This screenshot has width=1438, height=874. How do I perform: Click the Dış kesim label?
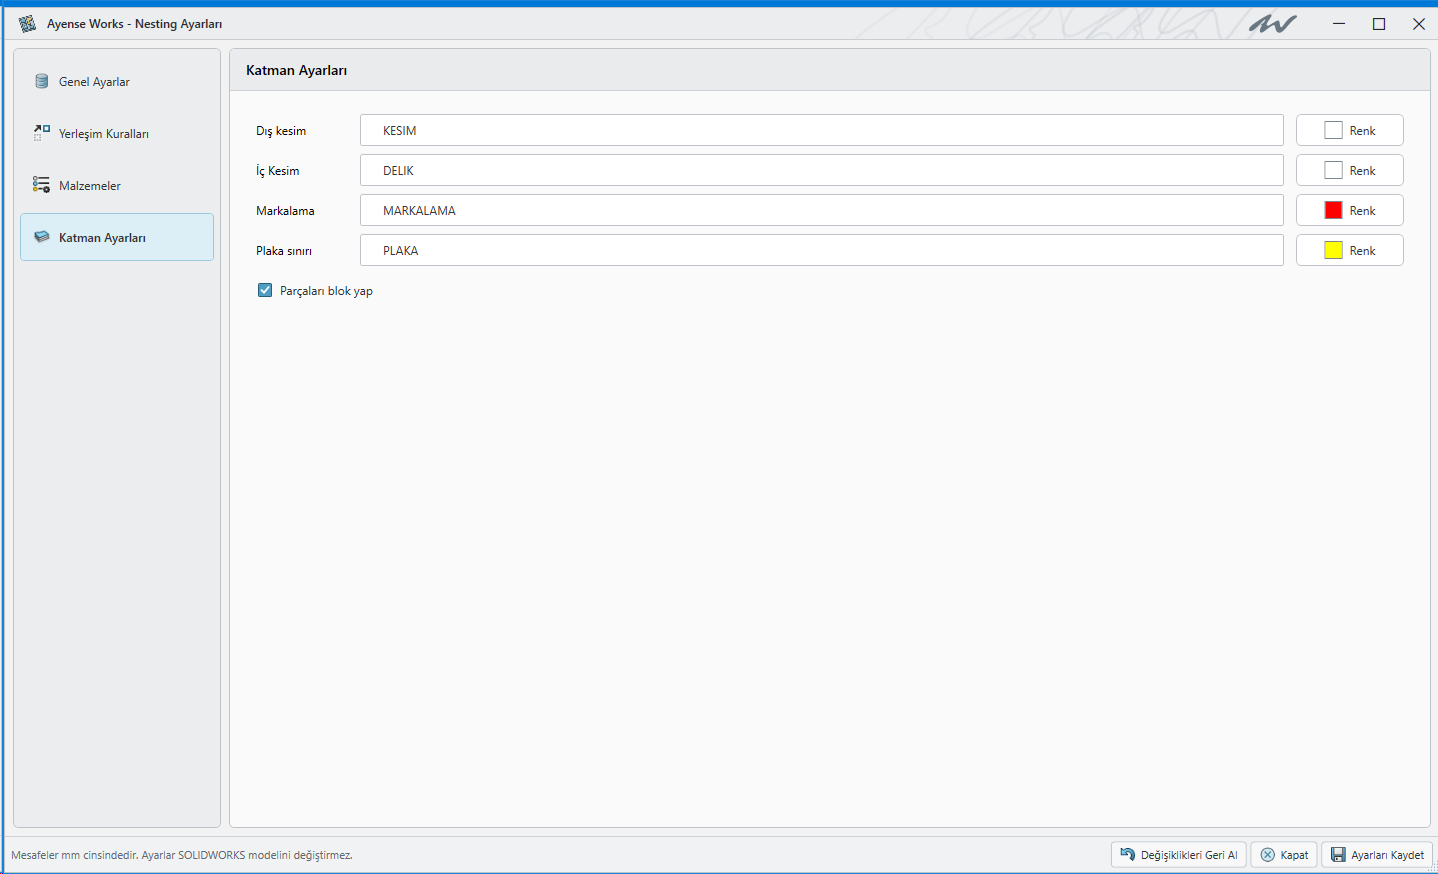[x=281, y=131]
